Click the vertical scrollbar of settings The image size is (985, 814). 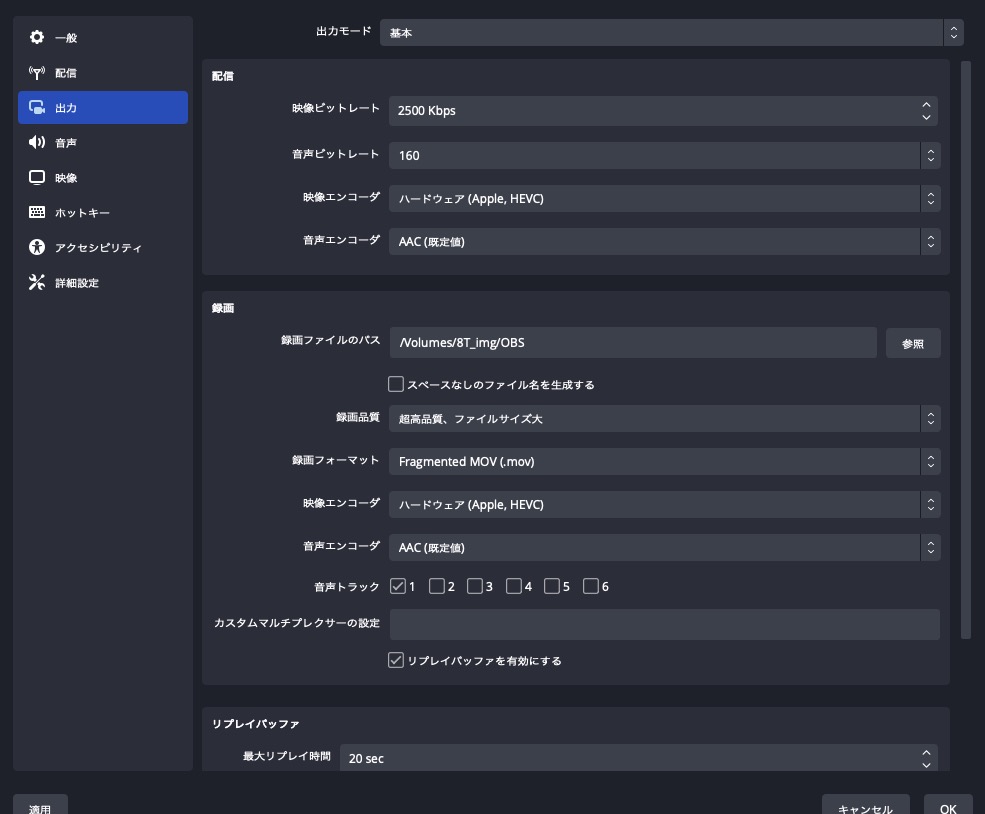[x=966, y=350]
